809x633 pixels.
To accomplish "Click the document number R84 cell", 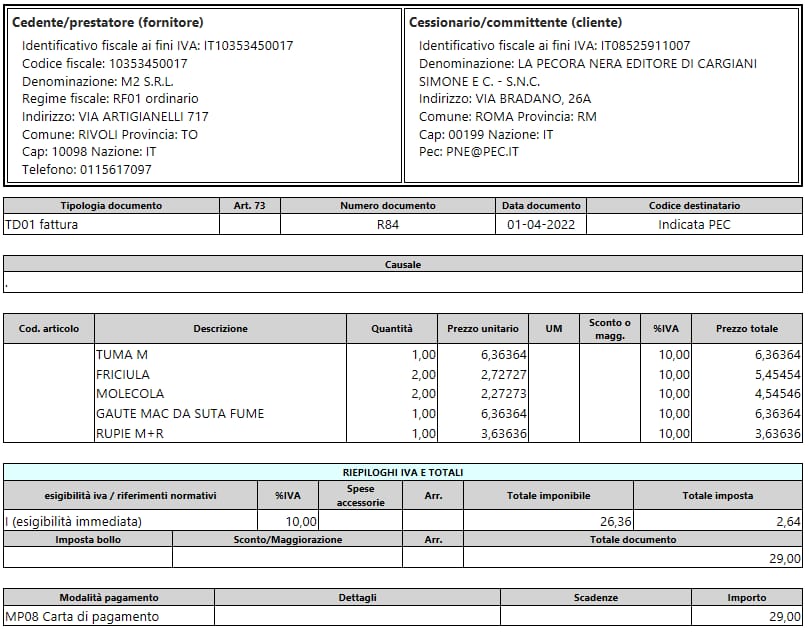I will click(x=388, y=225).
